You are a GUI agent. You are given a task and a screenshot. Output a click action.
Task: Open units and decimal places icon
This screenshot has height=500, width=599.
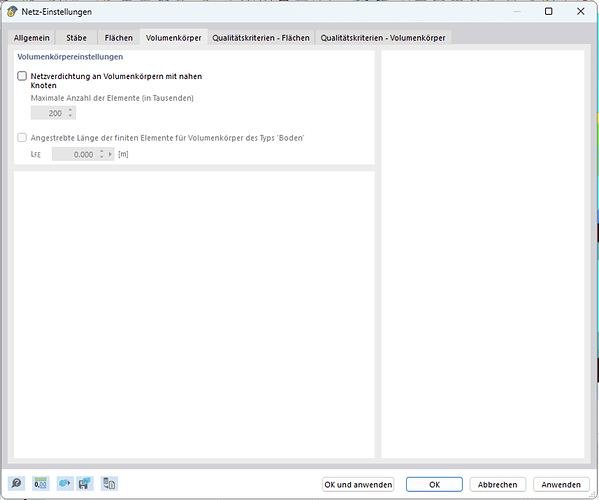point(40,484)
